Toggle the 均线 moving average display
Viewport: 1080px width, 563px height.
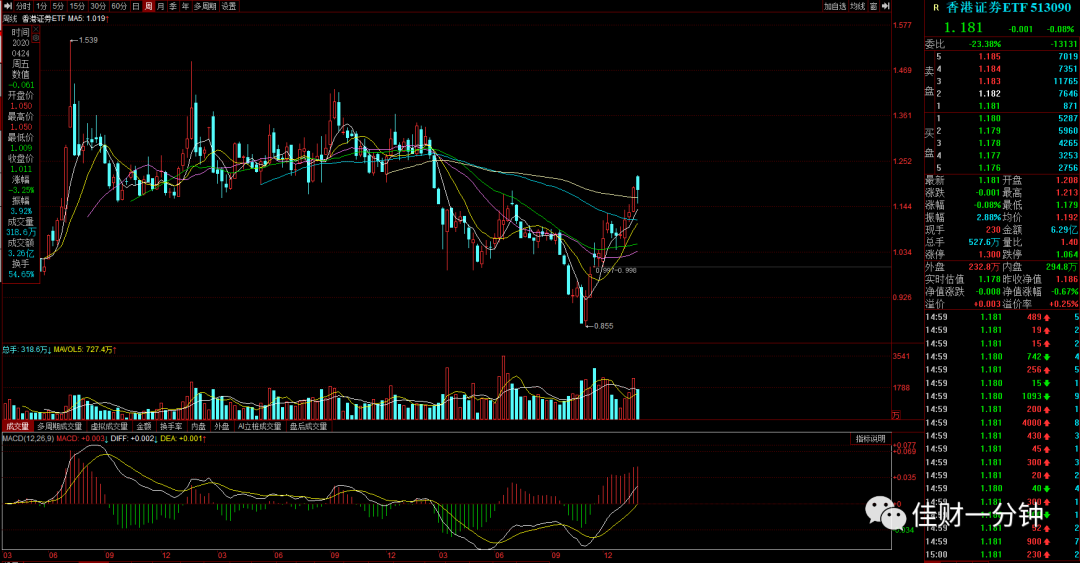pos(858,6)
